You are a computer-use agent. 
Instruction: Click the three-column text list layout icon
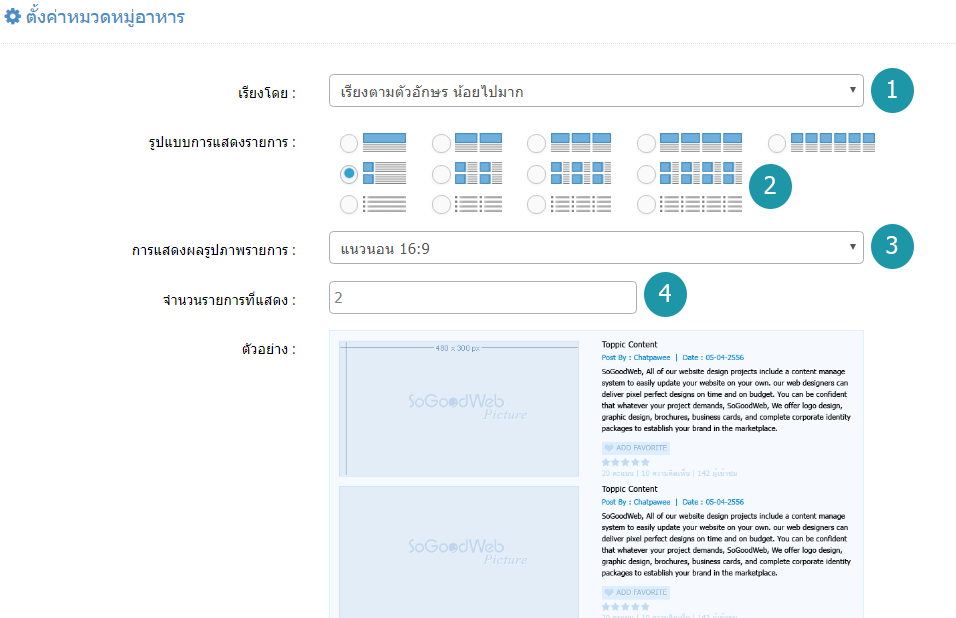[580, 204]
